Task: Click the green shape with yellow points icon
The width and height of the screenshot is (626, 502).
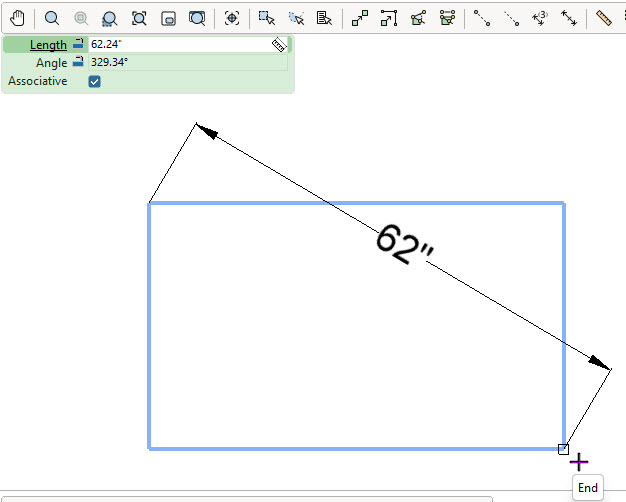Action: [x=418, y=18]
